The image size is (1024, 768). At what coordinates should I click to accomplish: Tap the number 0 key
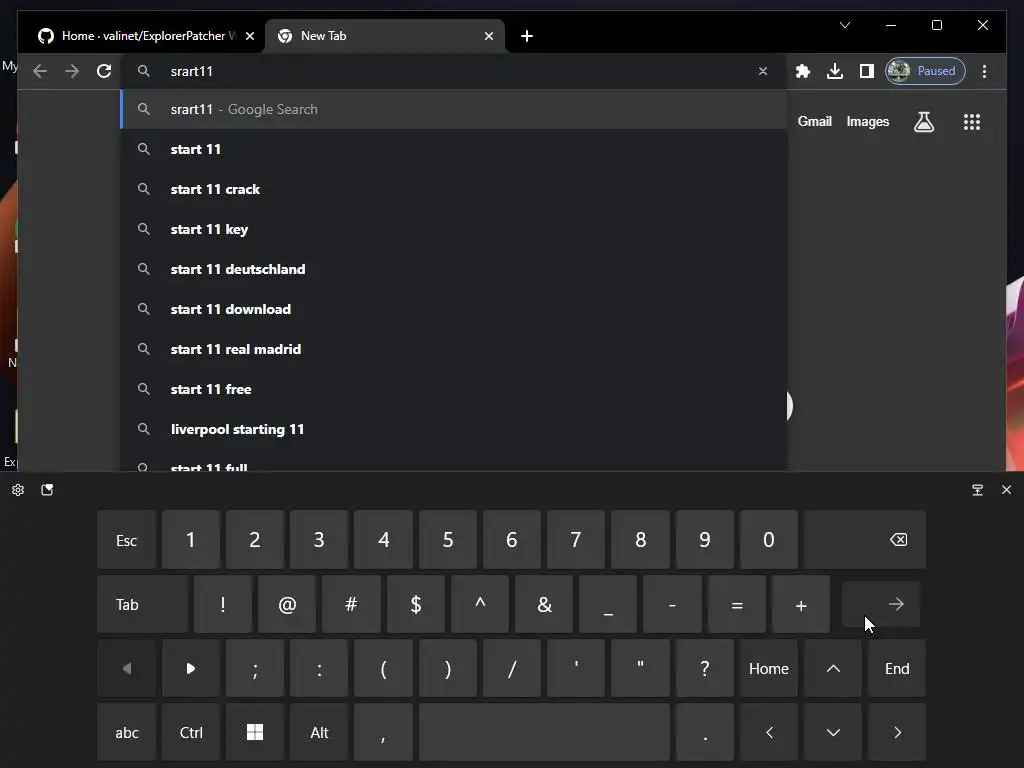click(x=769, y=540)
